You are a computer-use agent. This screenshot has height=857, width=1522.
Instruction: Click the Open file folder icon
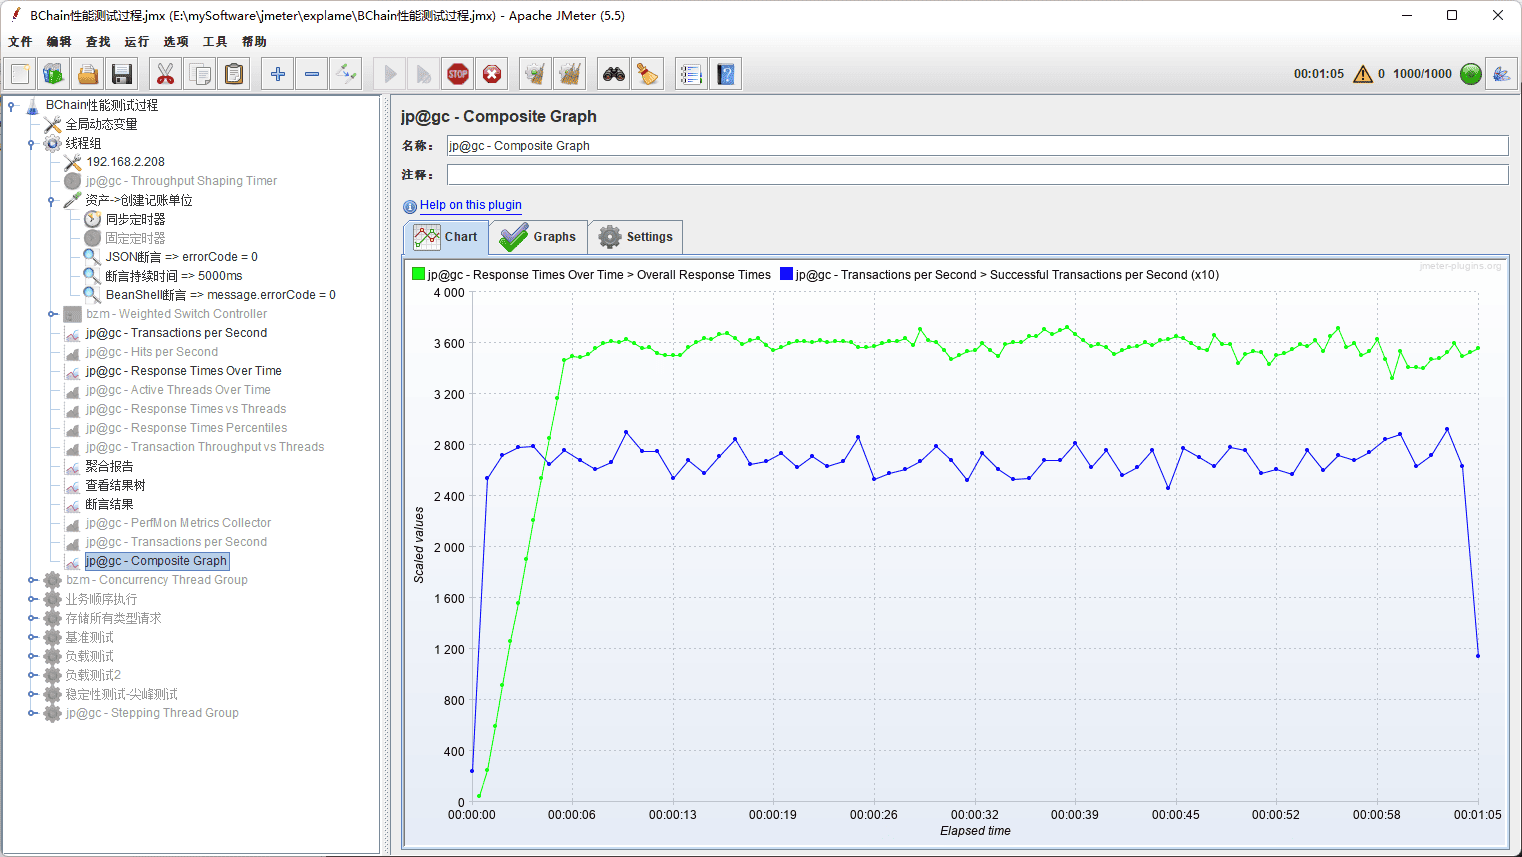tap(88, 74)
